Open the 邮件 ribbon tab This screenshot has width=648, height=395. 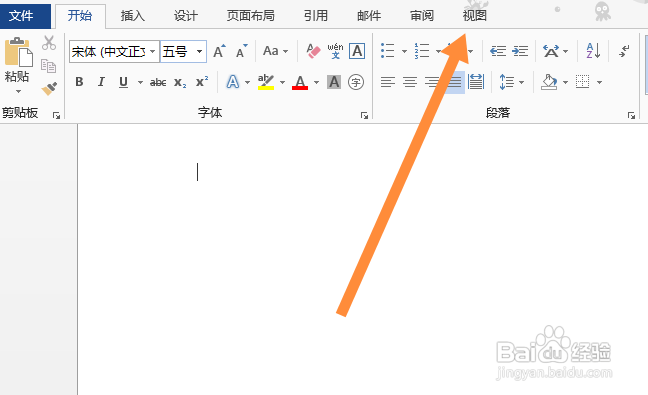pos(369,16)
